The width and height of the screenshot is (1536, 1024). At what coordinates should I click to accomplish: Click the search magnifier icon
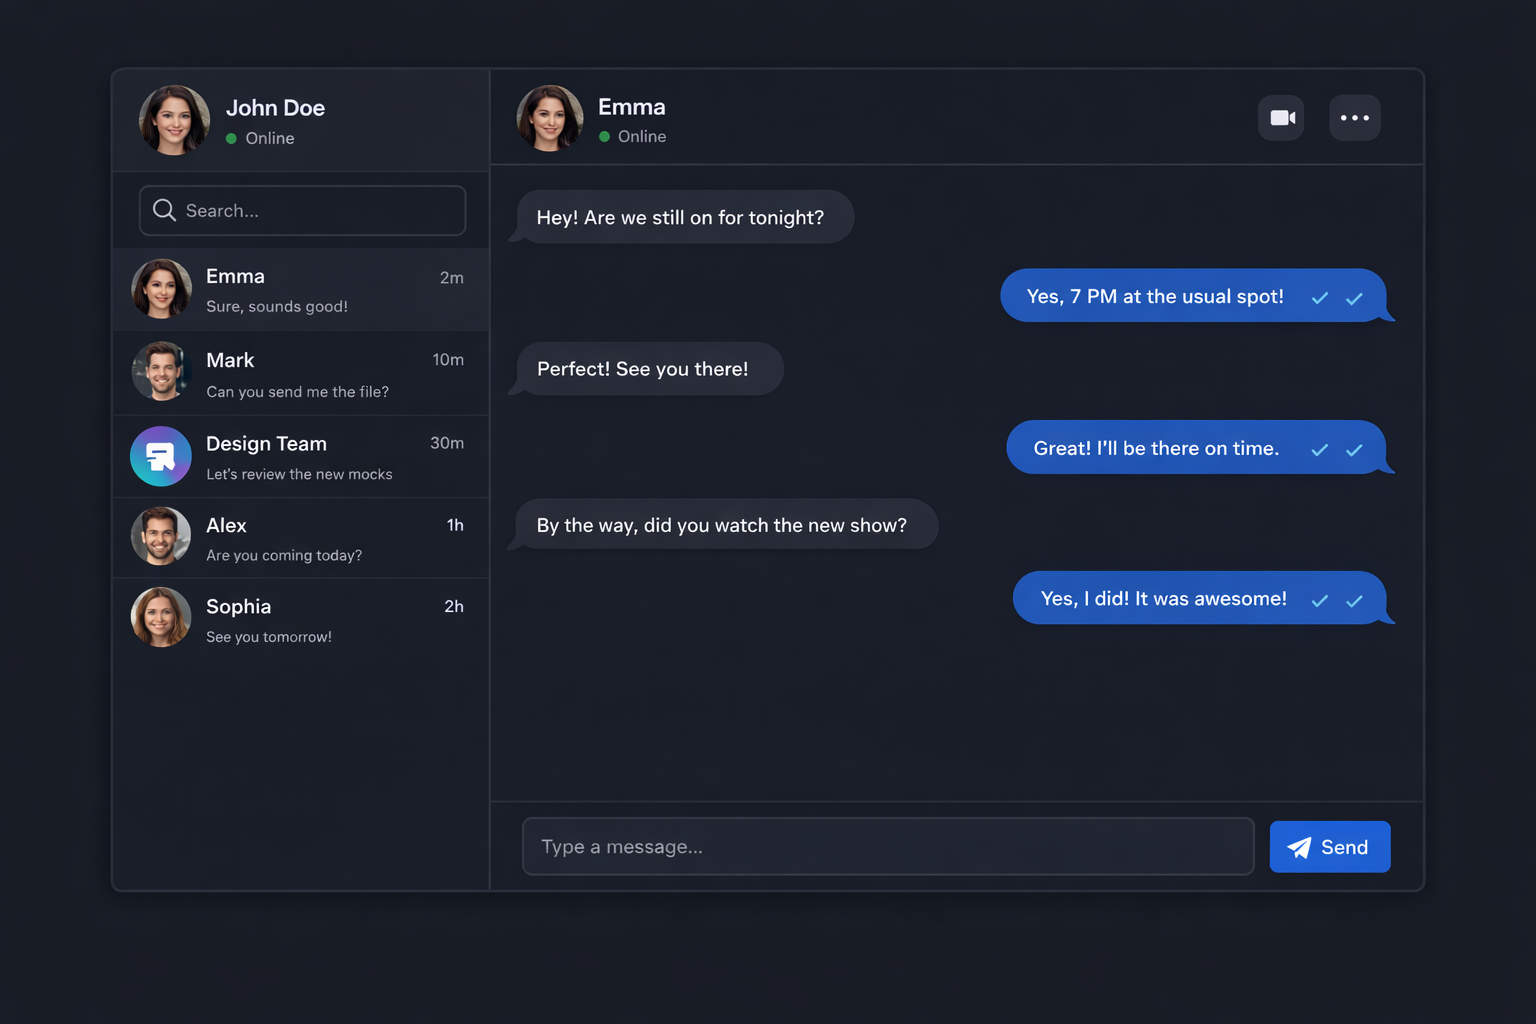click(164, 210)
